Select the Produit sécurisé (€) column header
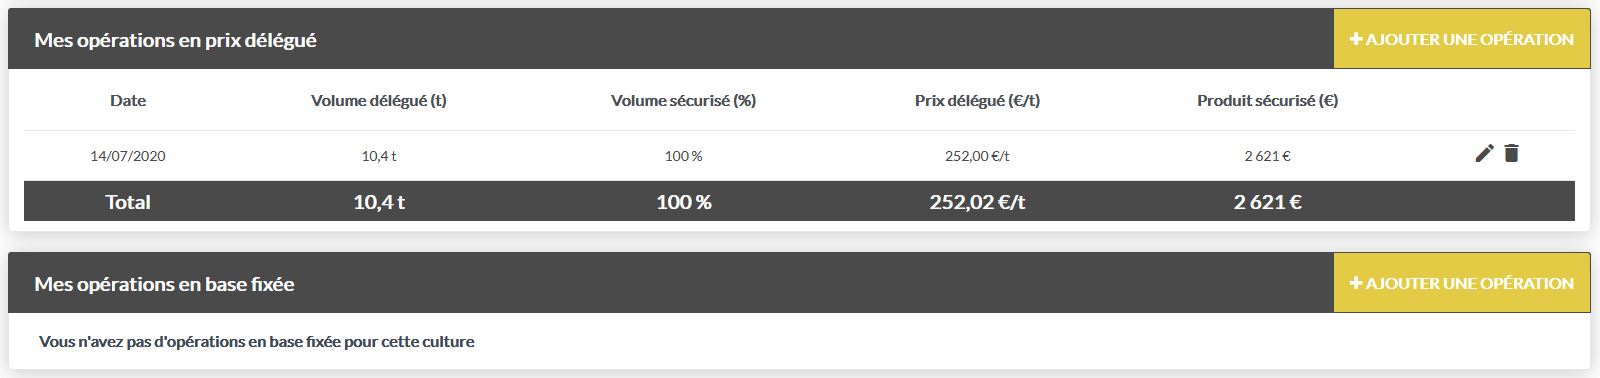The height and width of the screenshot is (378, 1600). [x=1267, y=100]
